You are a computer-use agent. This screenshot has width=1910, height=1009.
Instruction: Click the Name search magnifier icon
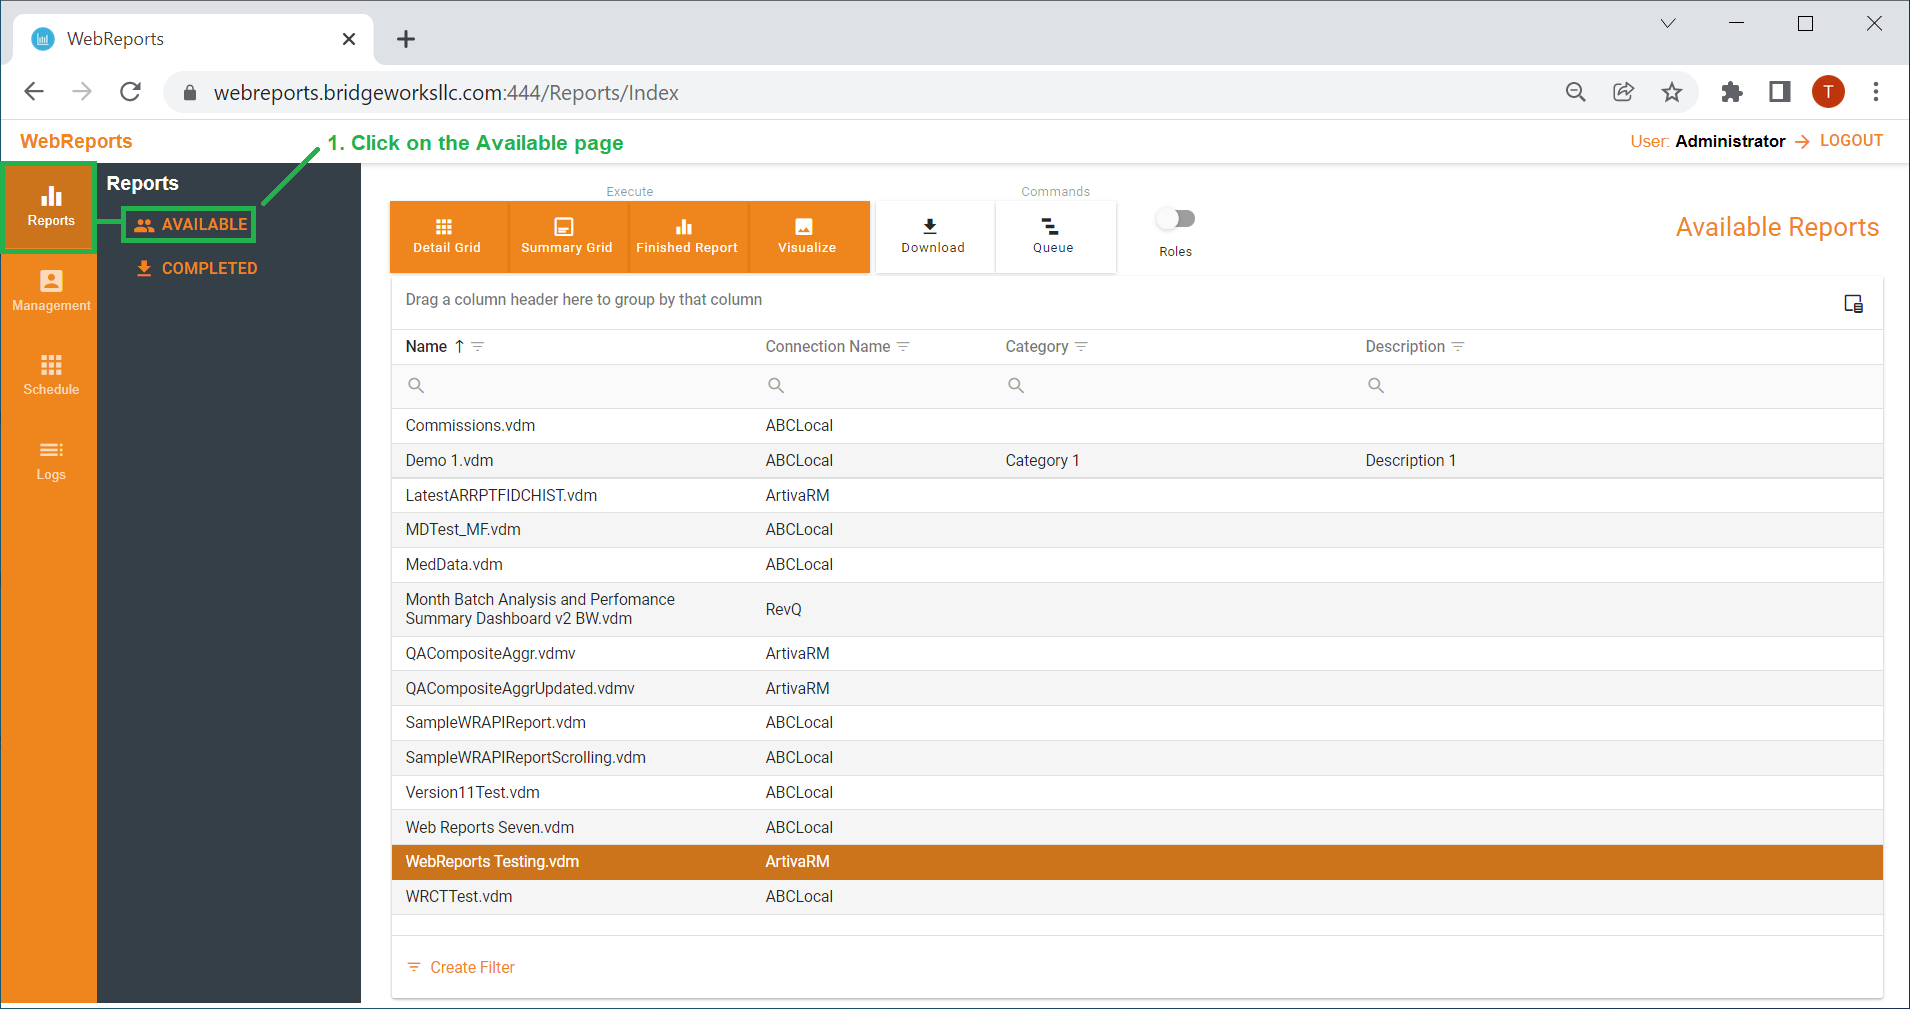416,385
